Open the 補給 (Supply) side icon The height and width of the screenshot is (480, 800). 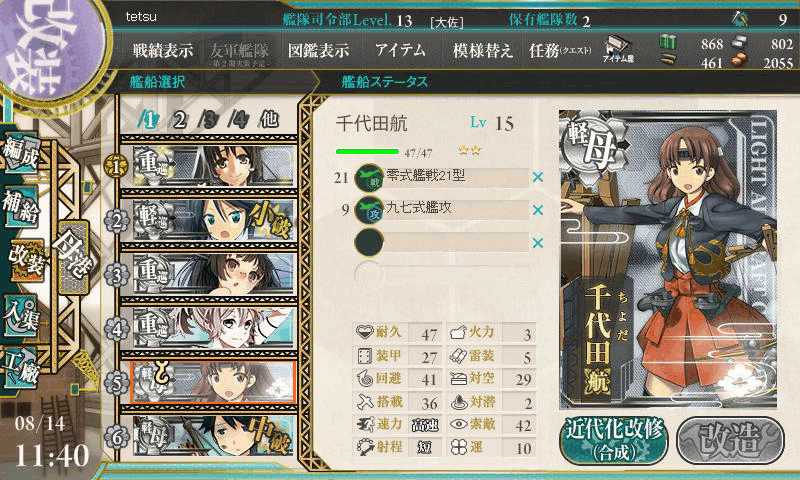[x=21, y=206]
